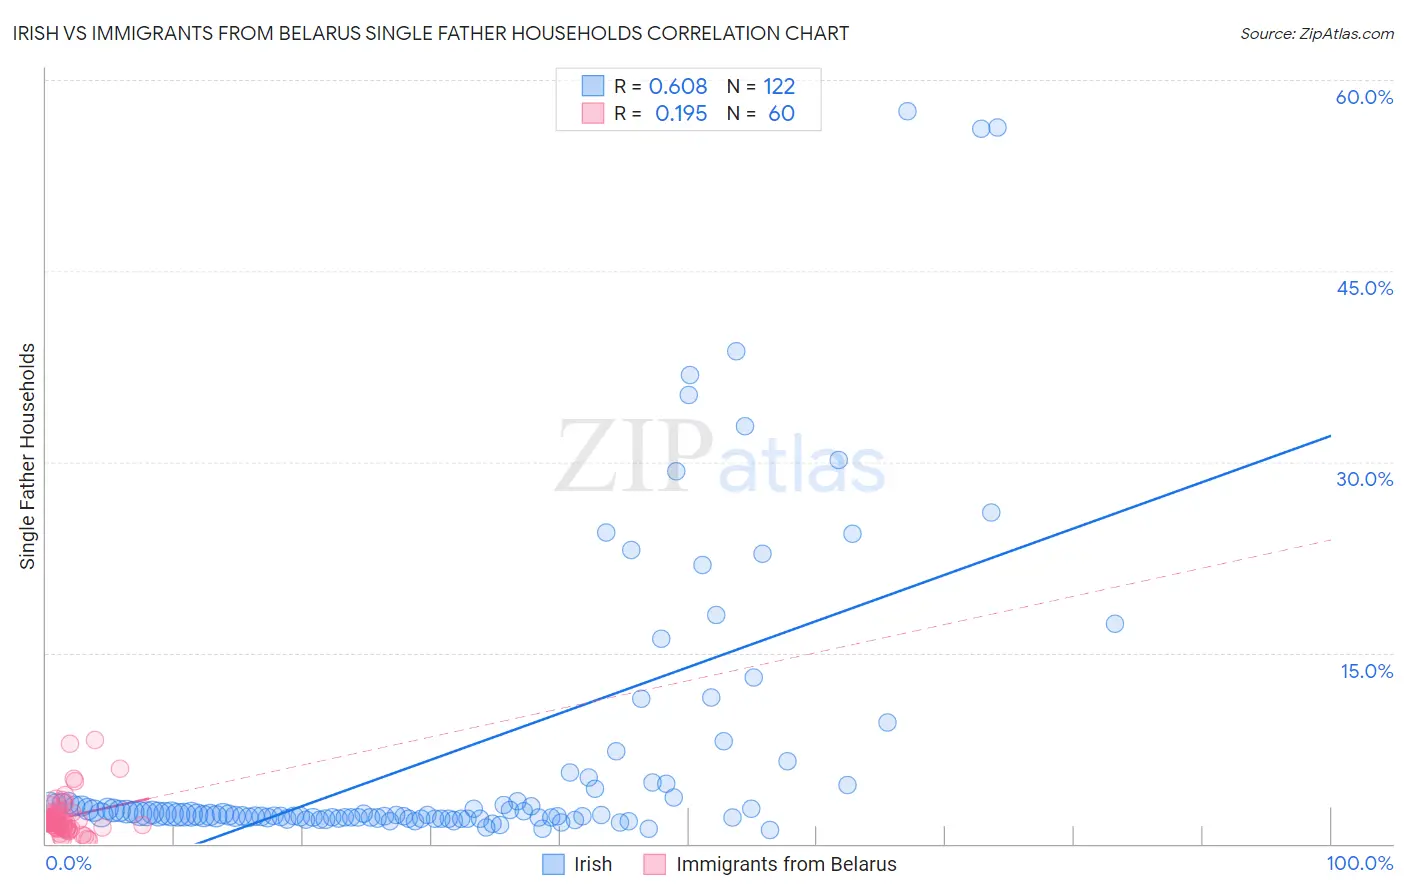The width and height of the screenshot is (1406, 892).
Task: Click the 100.0% x-axis label
Action: pyautogui.click(x=1360, y=863)
